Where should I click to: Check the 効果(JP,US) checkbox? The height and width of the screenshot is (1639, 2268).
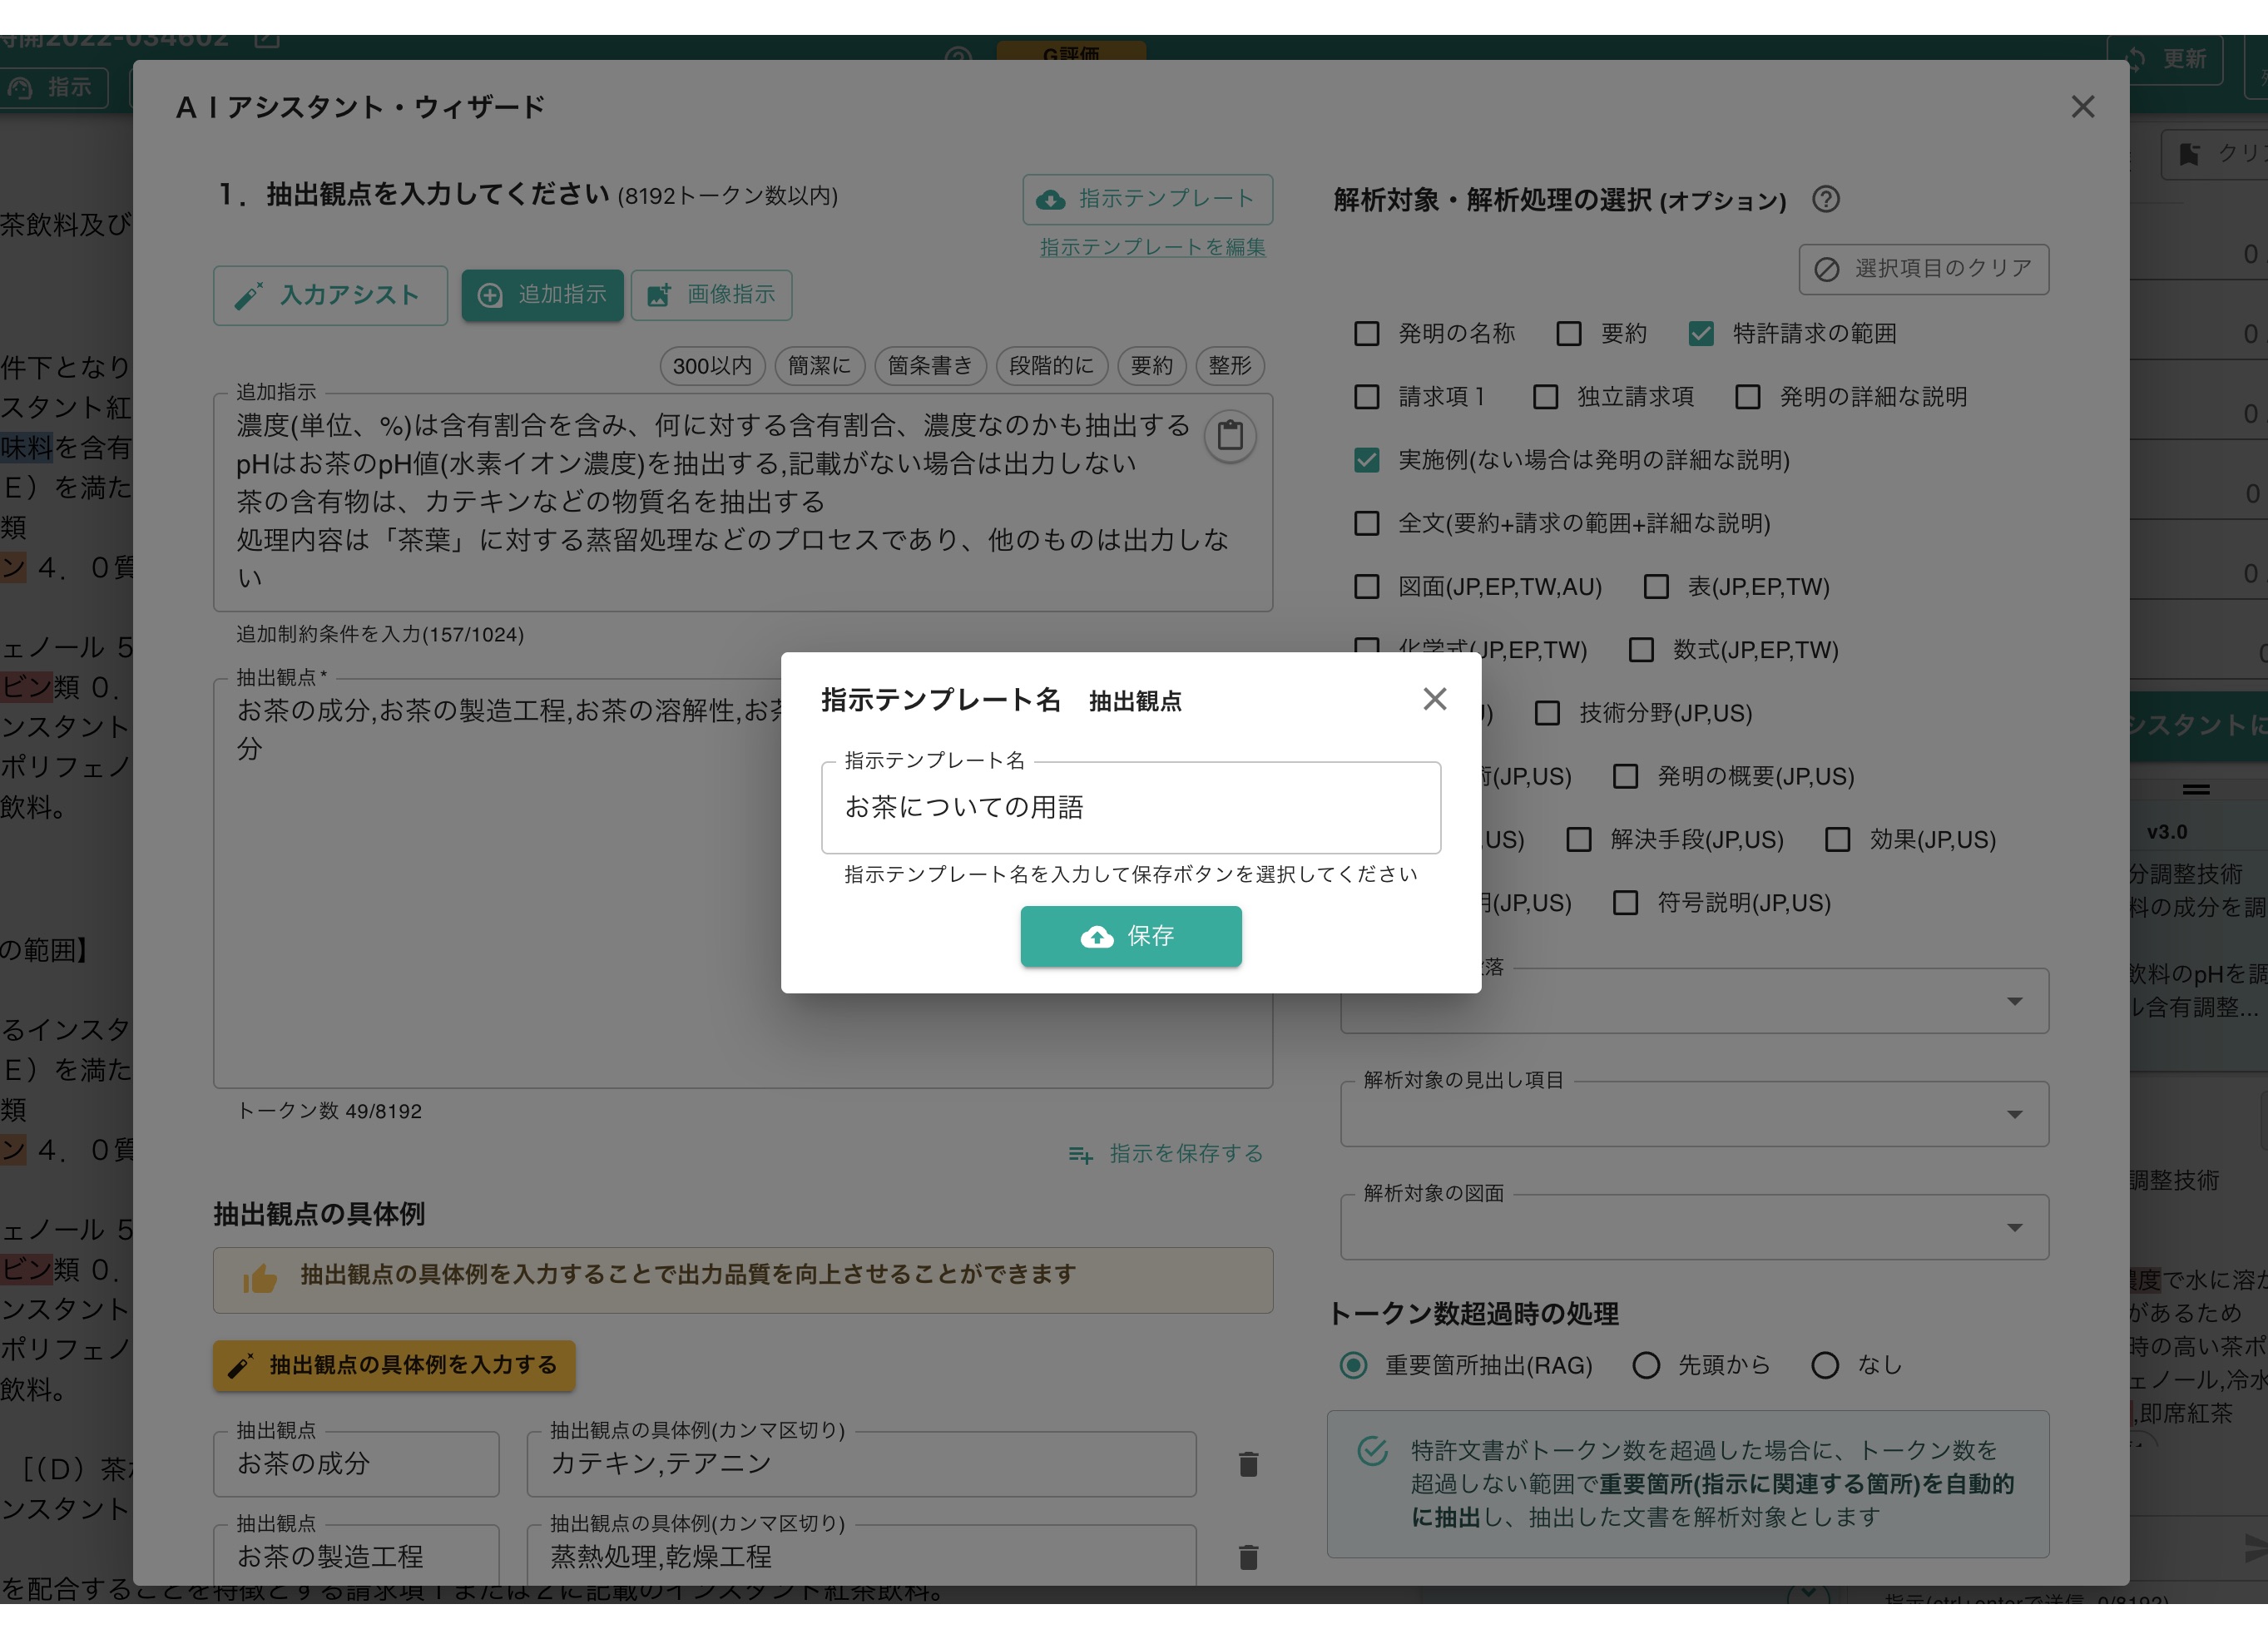1838,840
